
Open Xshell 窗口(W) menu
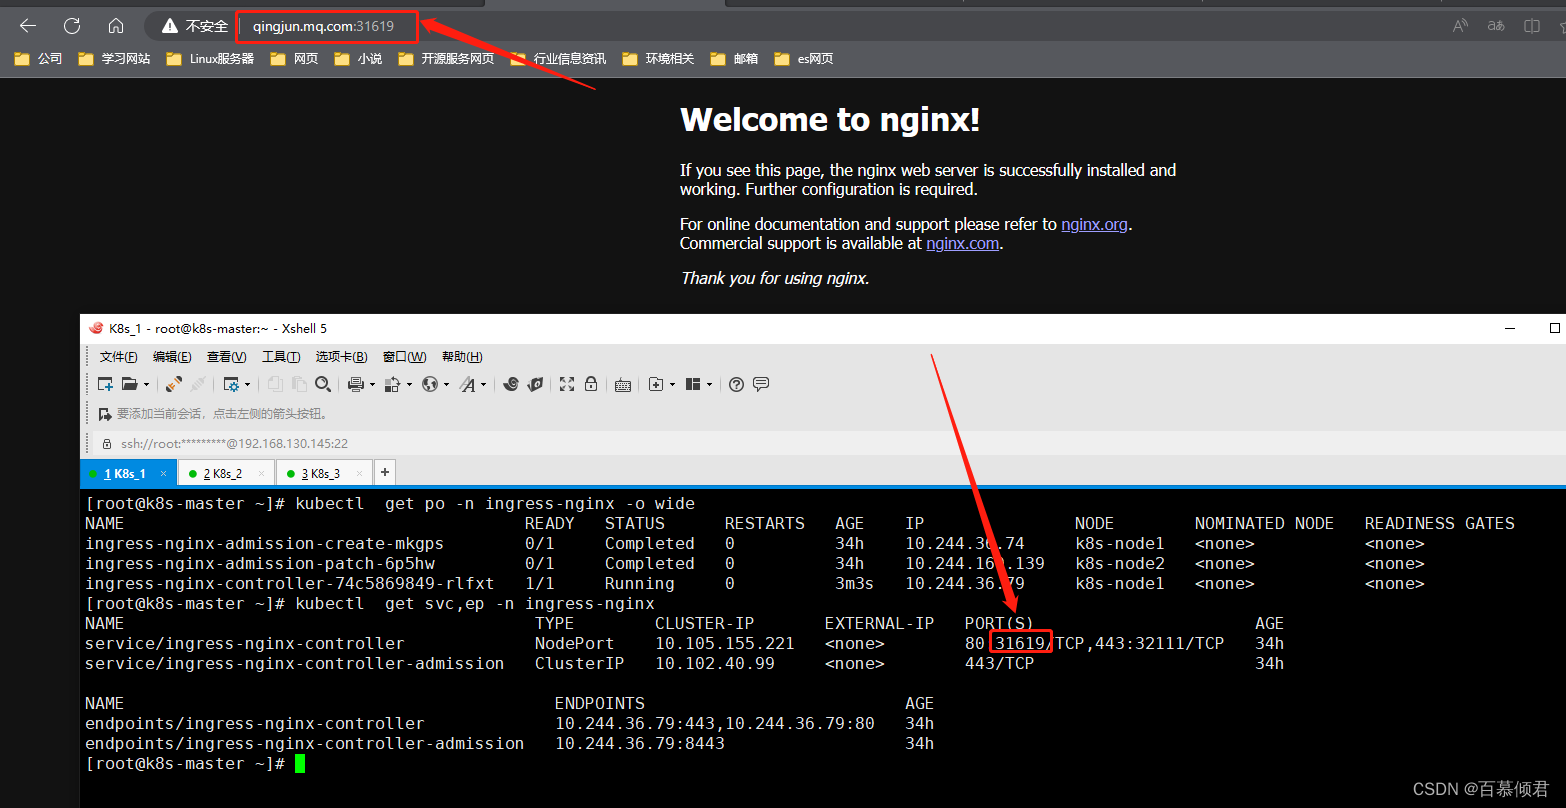(404, 357)
